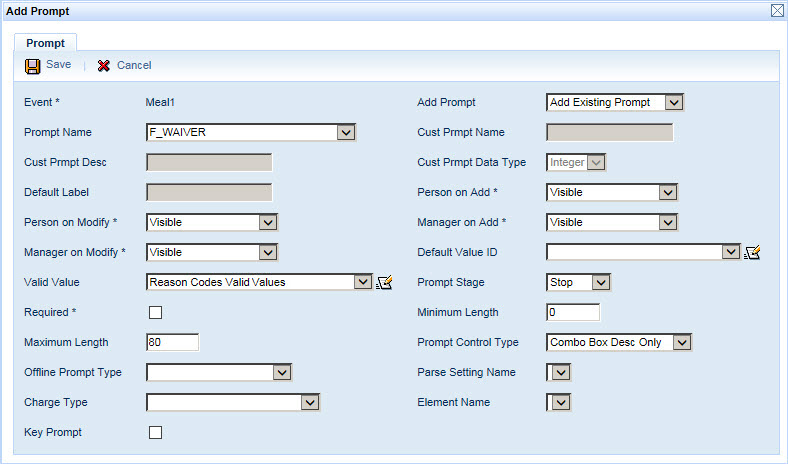Open the Offline Prompt Type dropdown
Viewport: 788px width, 464px height.
pos(282,372)
